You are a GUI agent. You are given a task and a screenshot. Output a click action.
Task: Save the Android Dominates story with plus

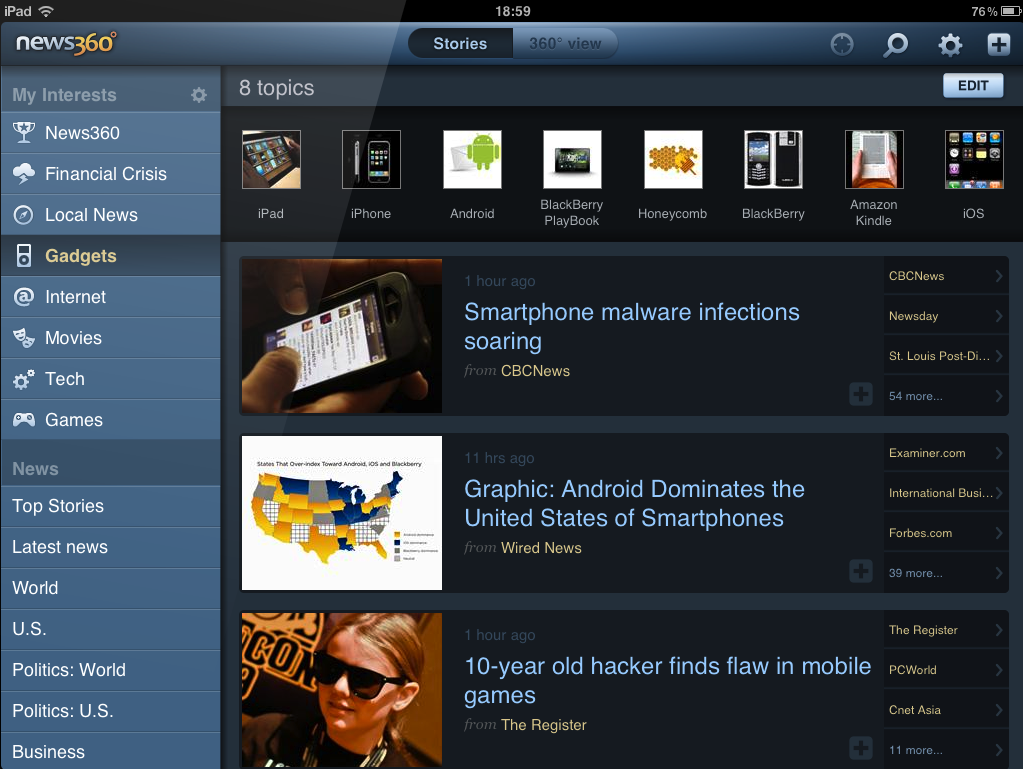861,571
